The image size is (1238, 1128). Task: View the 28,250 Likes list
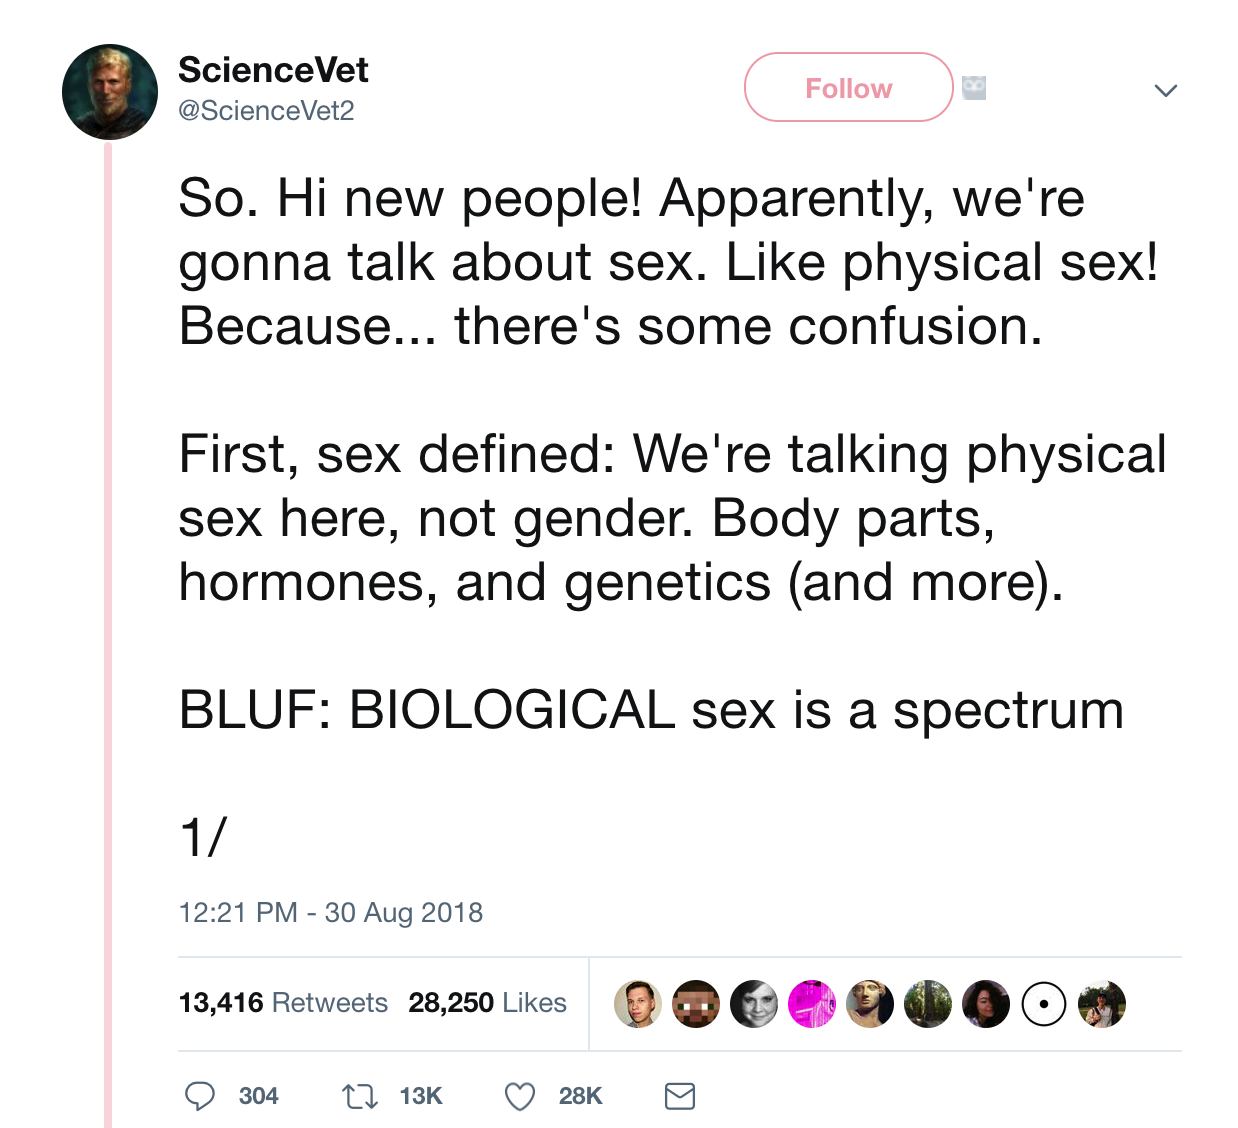click(x=487, y=1002)
